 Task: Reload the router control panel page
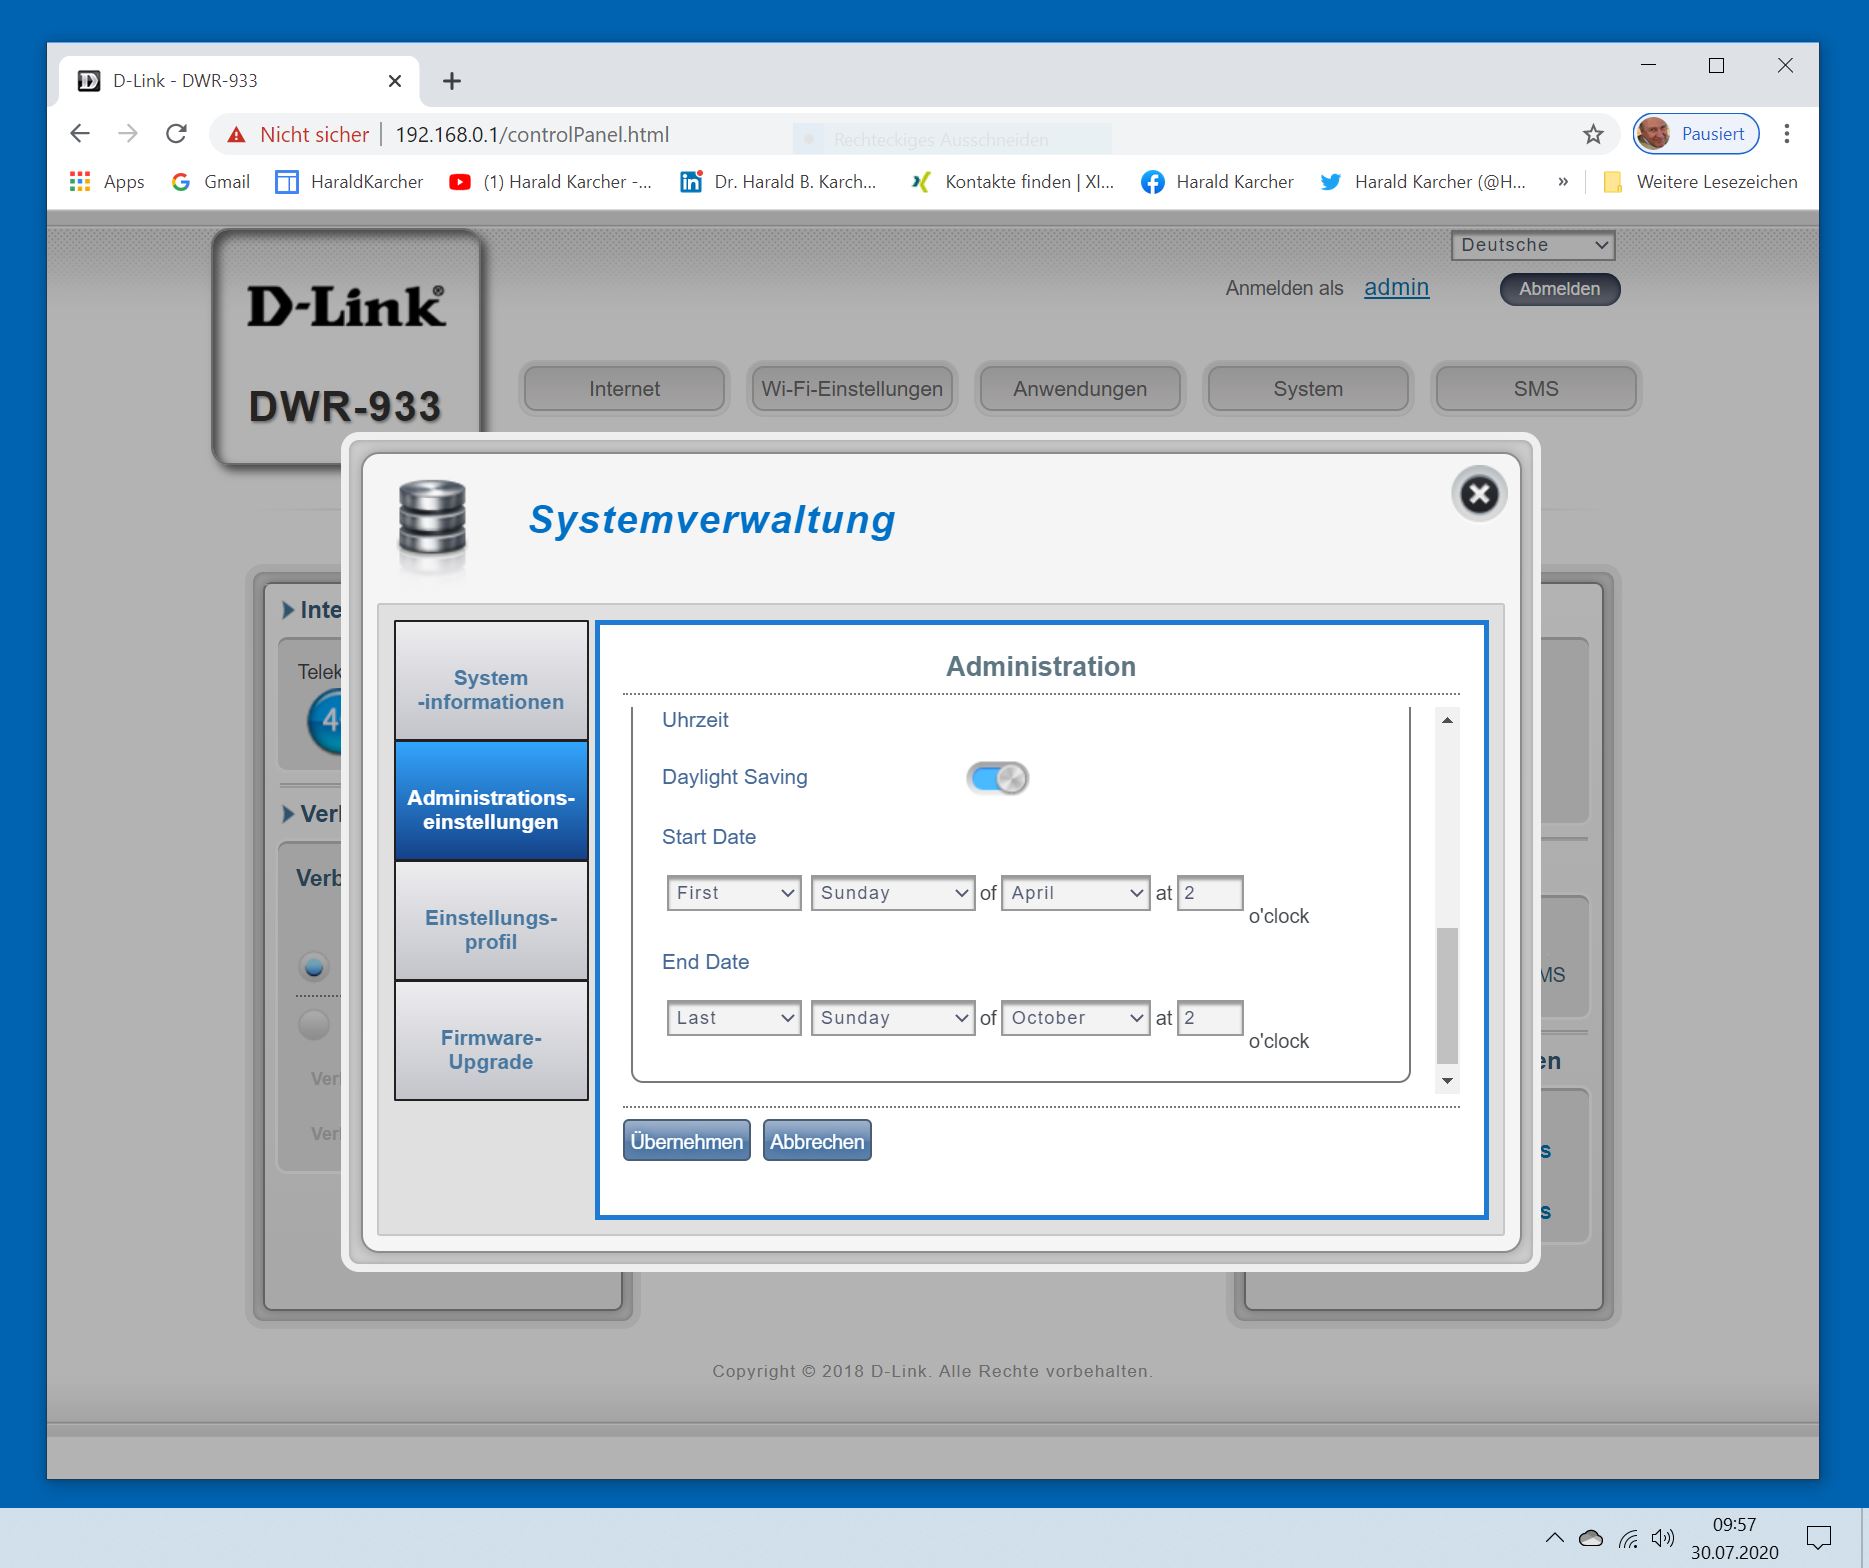coord(177,134)
